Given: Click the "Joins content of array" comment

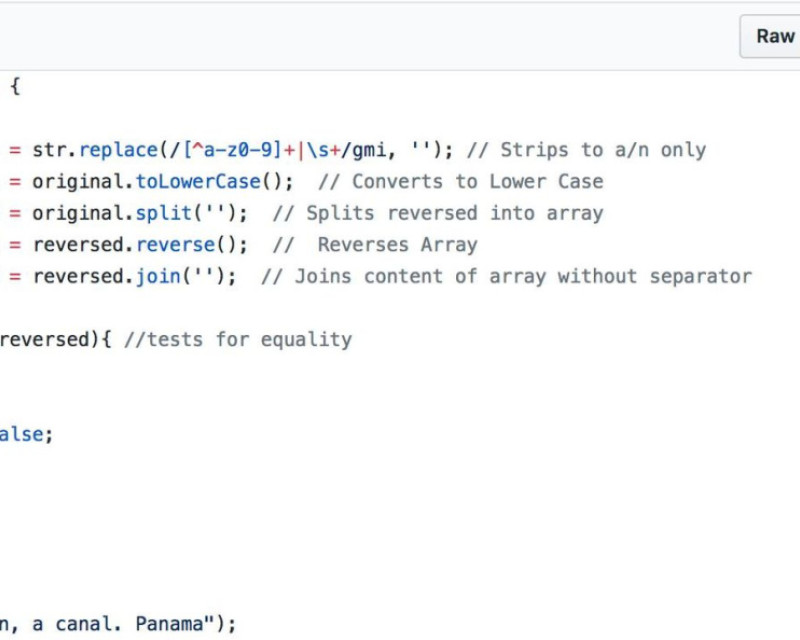Looking at the screenshot, I should 506,277.
